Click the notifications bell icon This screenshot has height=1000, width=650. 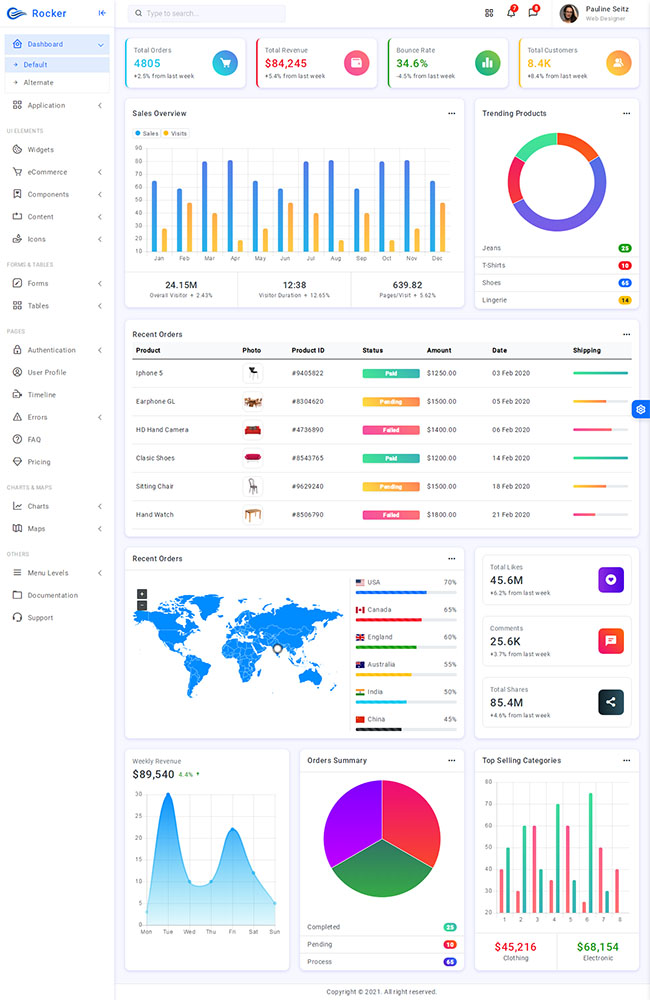click(511, 13)
